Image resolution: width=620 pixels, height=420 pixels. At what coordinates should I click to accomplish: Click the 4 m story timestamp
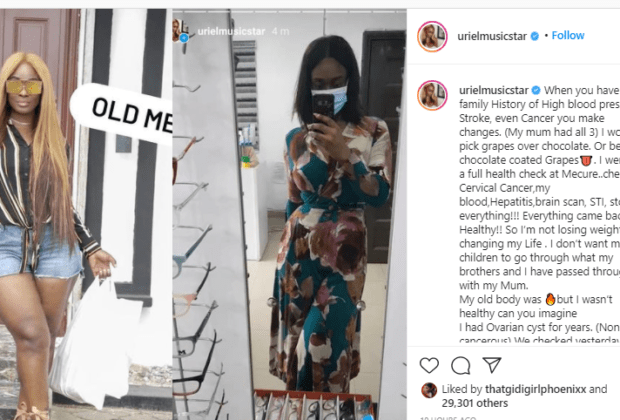(280, 31)
